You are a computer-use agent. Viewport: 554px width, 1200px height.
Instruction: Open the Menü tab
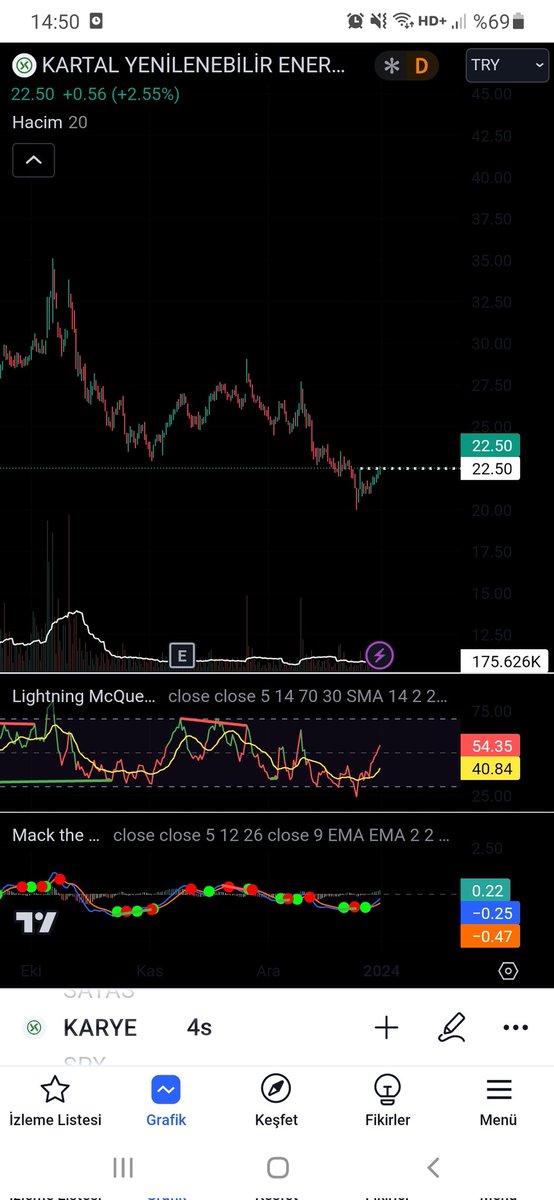click(498, 1102)
